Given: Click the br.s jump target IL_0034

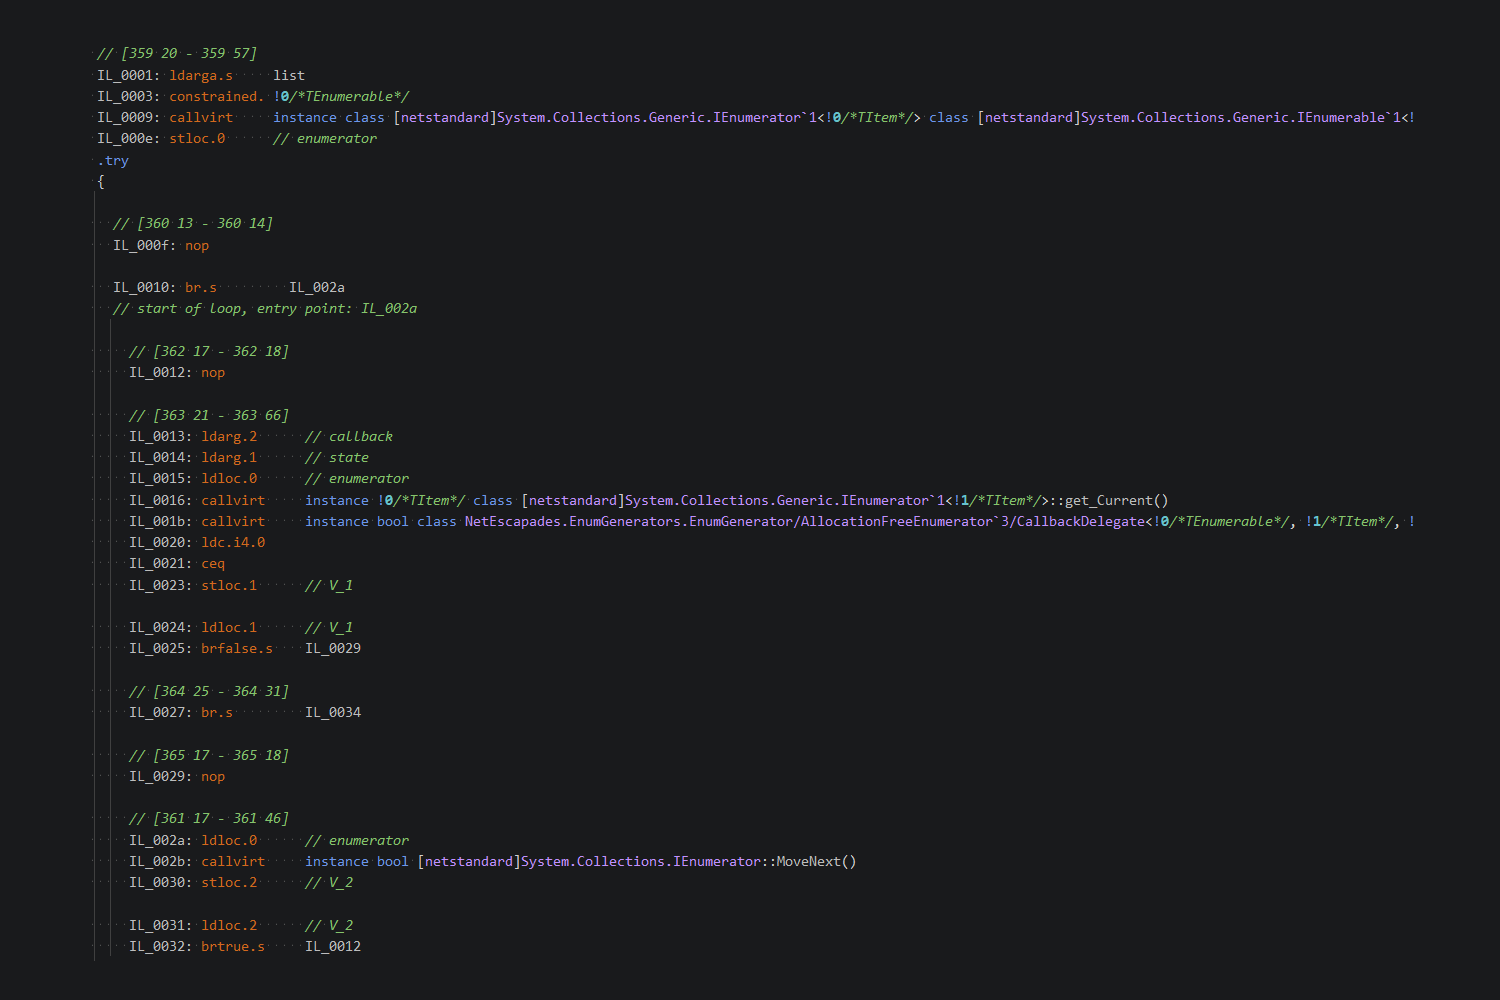Looking at the screenshot, I should [x=333, y=712].
